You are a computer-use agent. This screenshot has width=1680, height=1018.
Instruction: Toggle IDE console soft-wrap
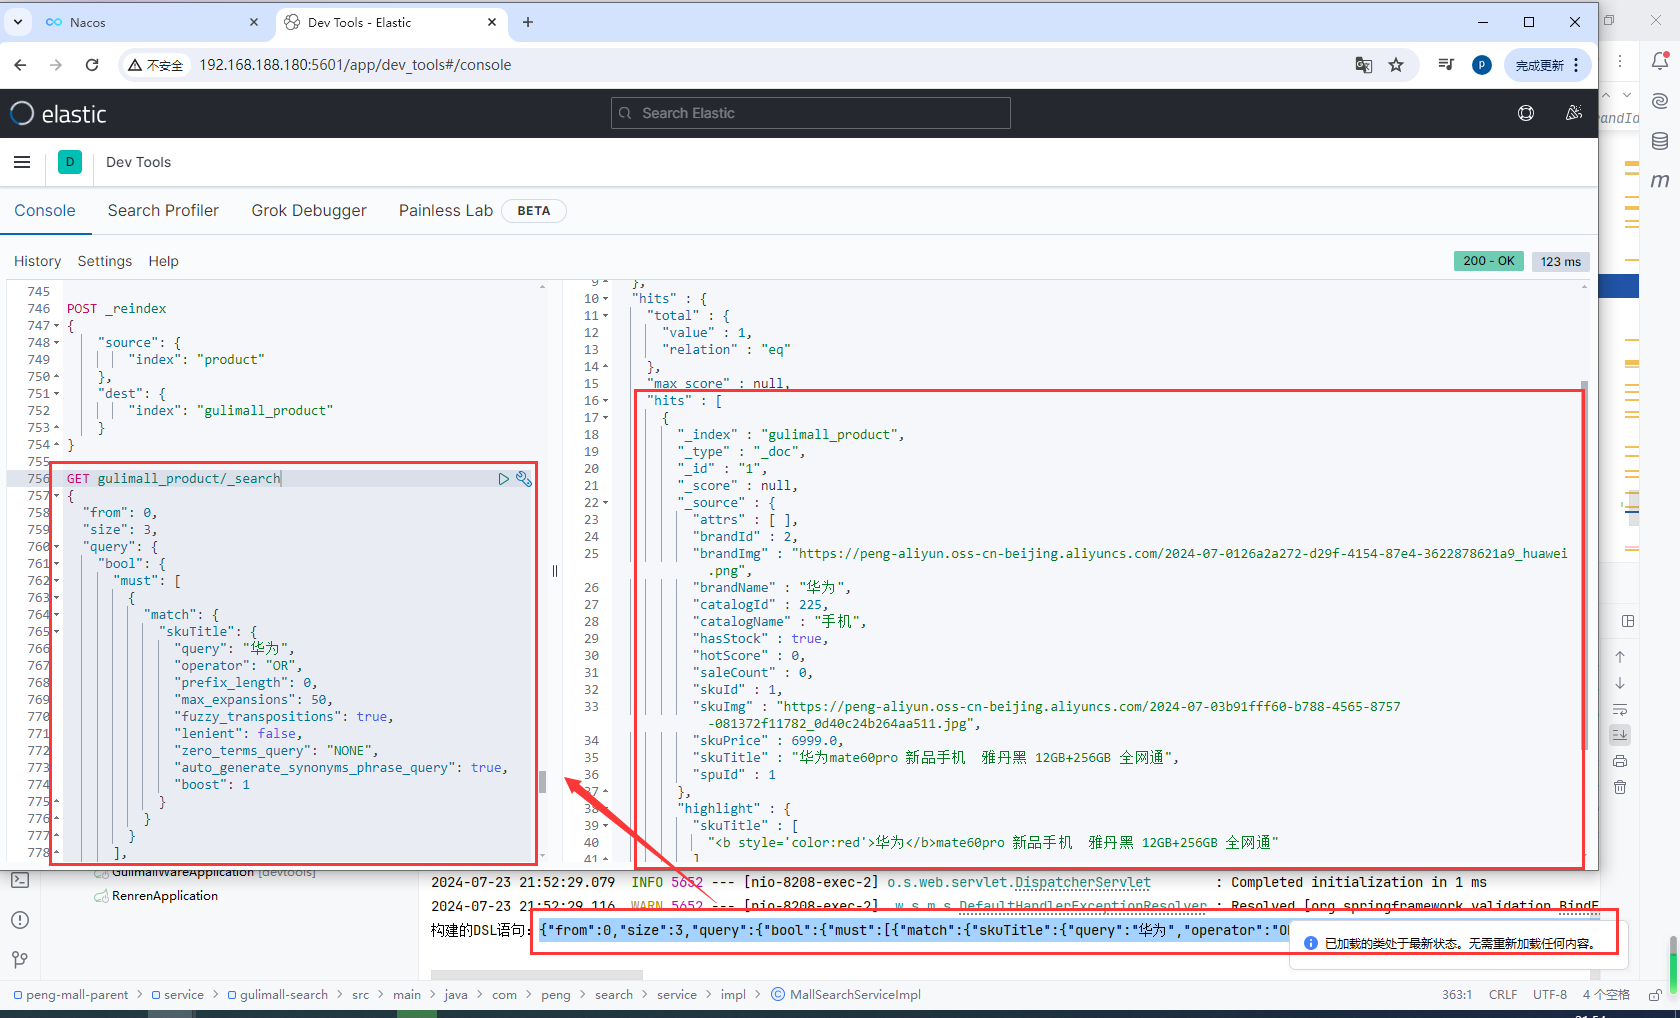1620,709
